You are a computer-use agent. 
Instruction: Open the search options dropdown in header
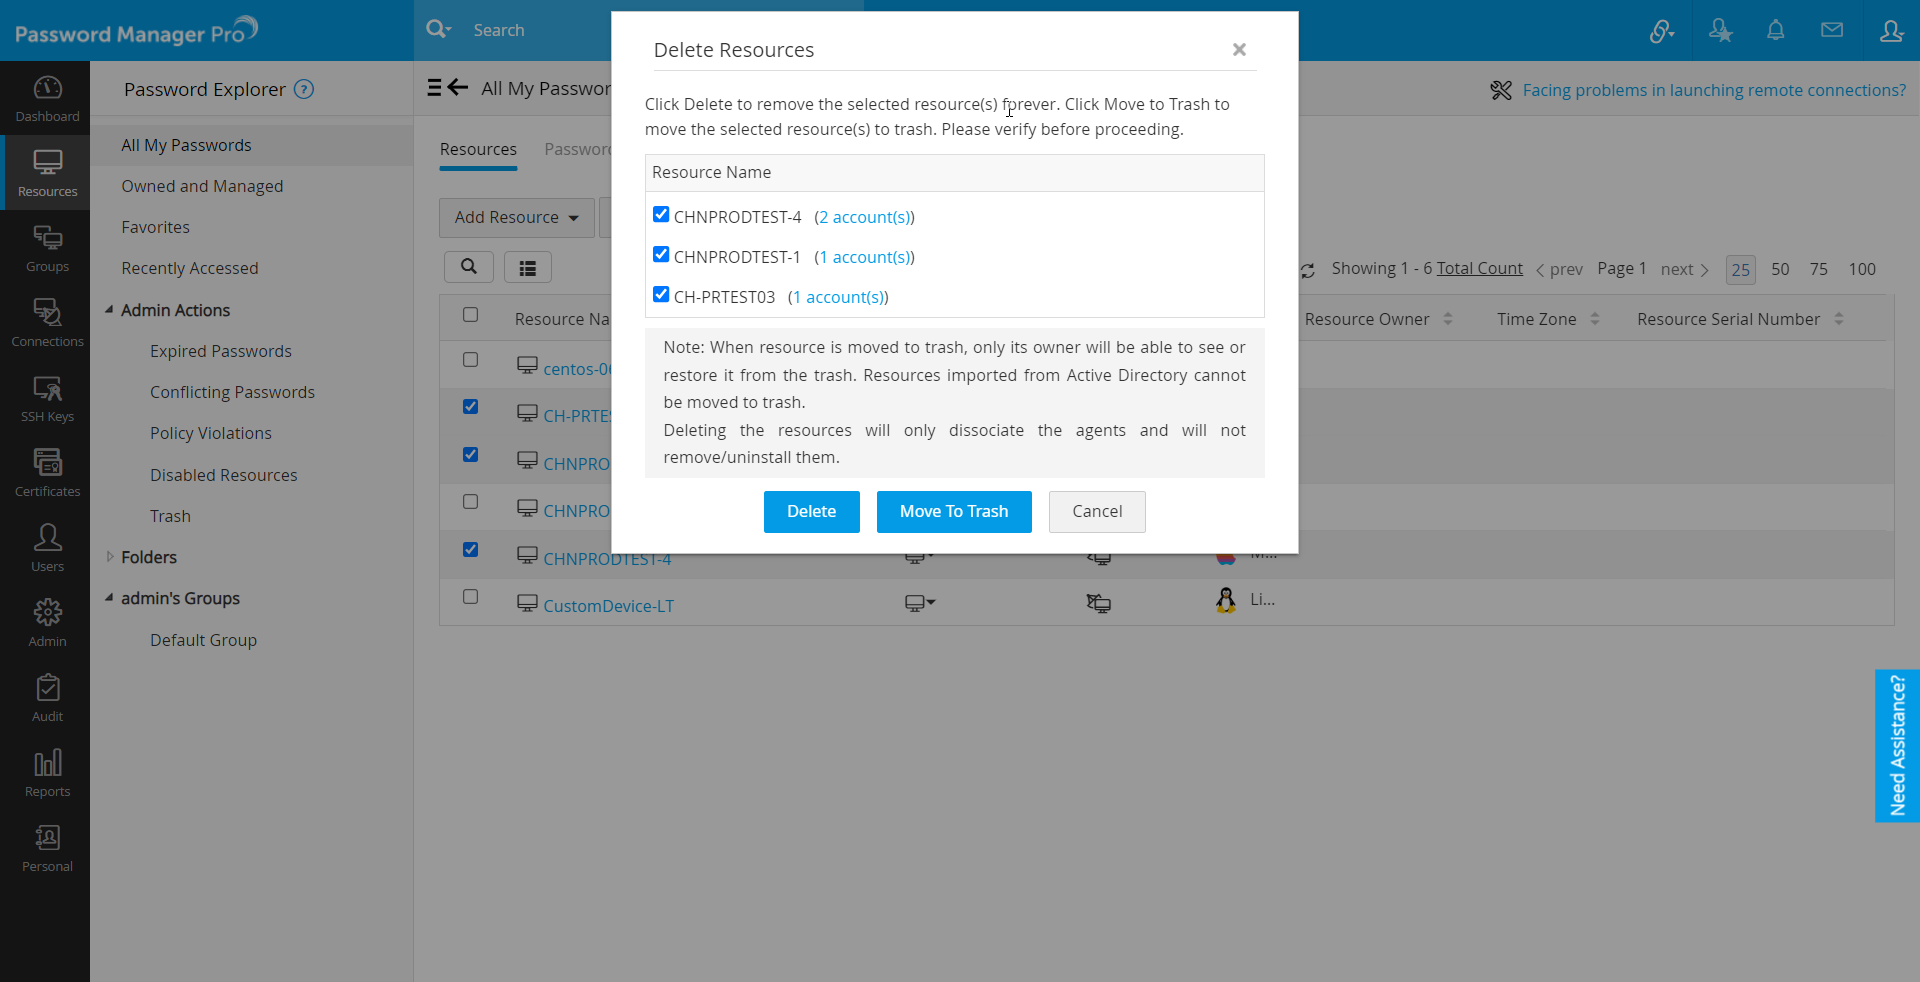(x=438, y=29)
